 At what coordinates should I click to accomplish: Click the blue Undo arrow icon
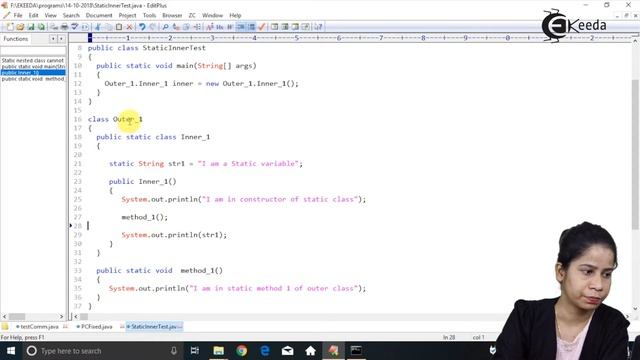(x=142, y=27)
